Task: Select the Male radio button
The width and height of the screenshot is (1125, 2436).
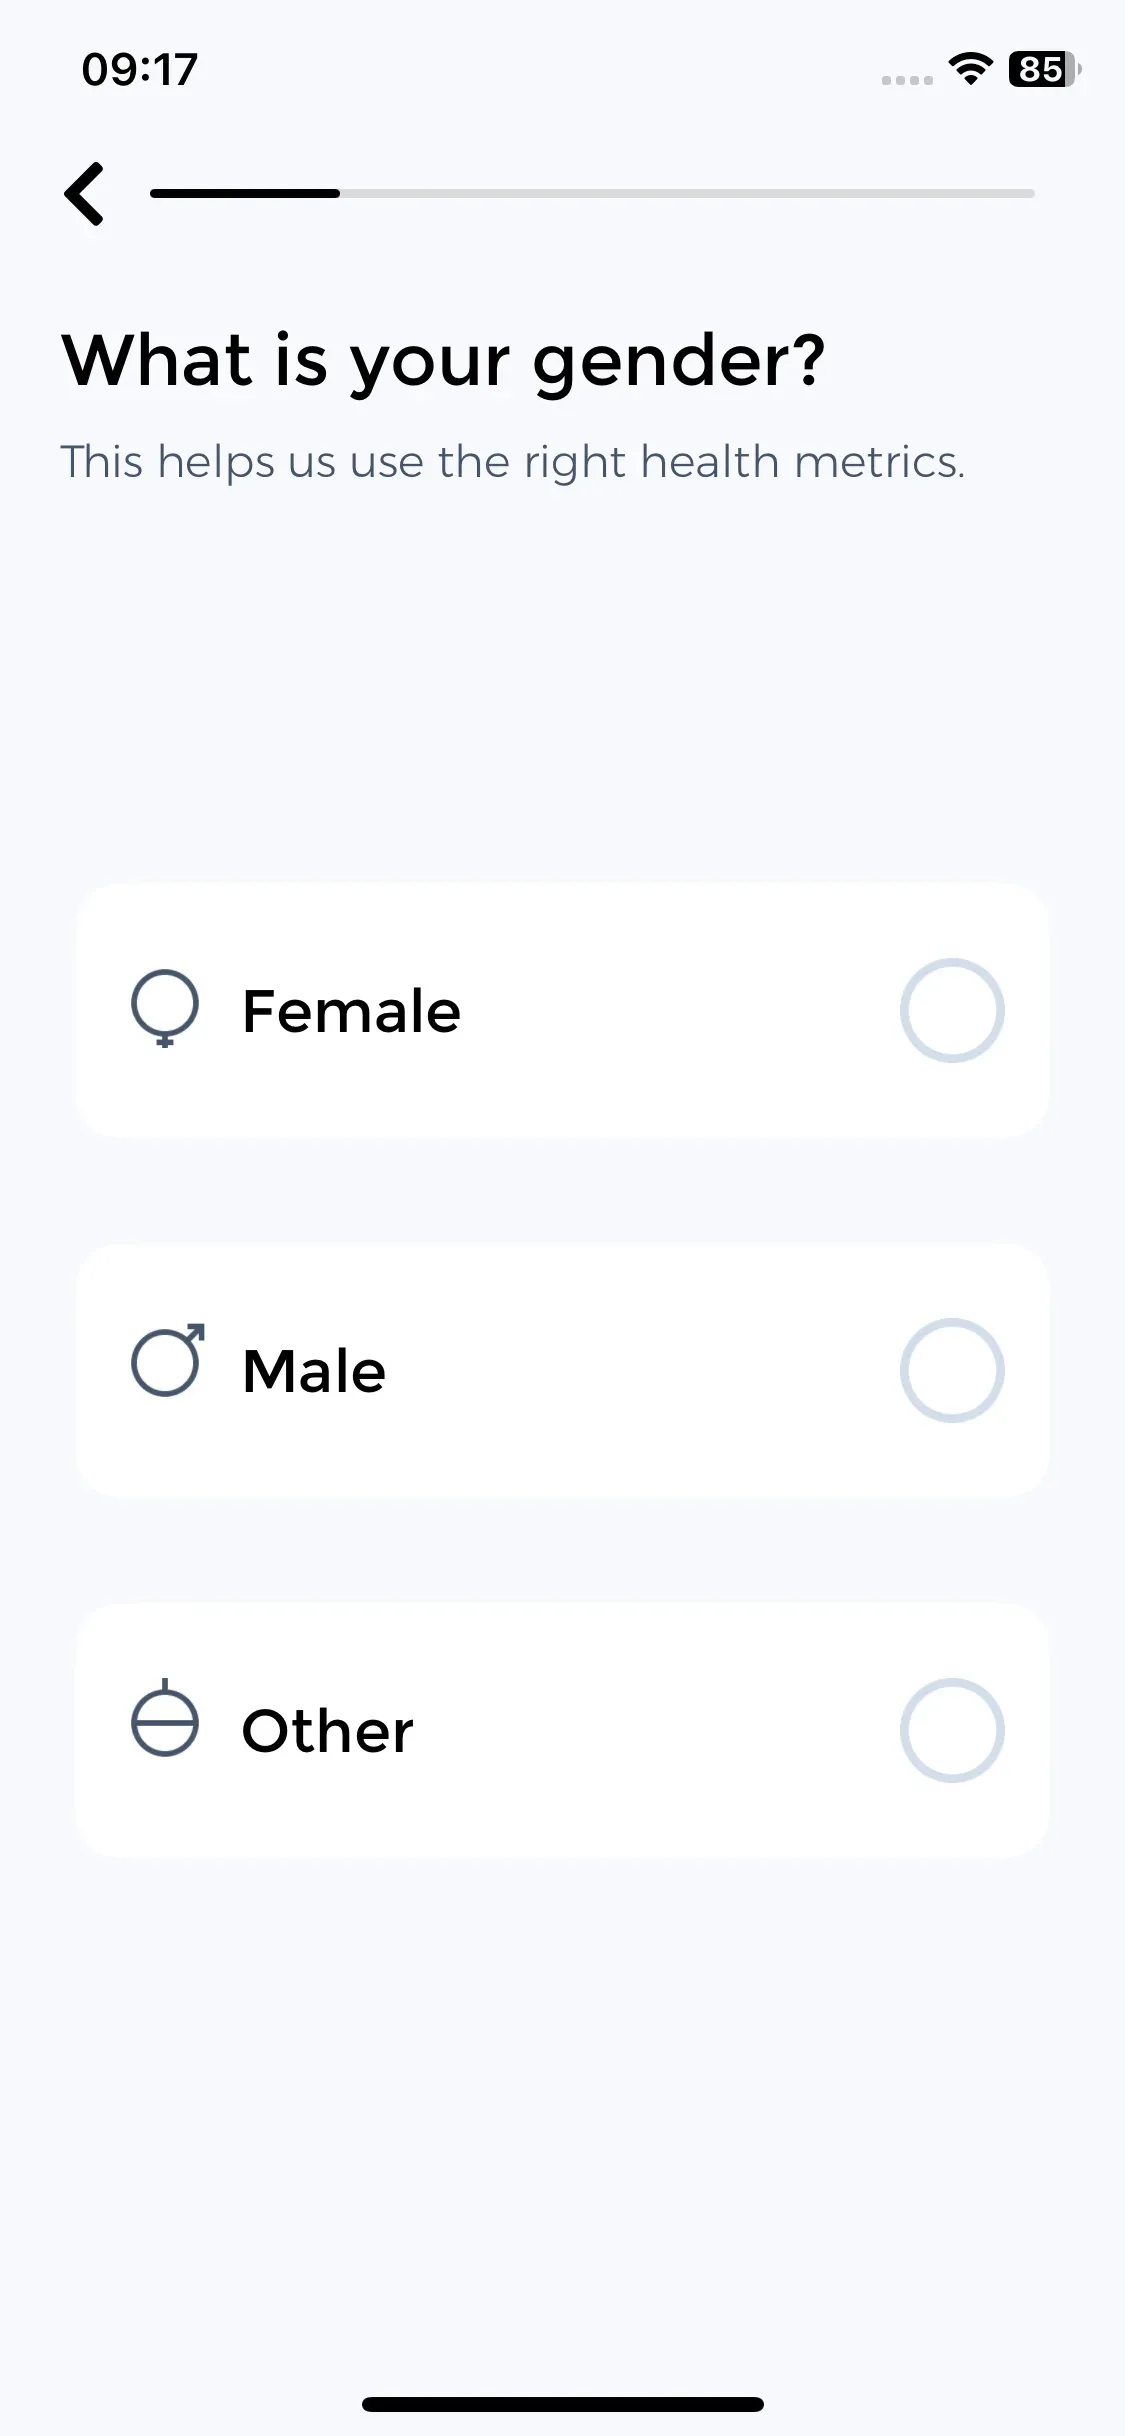Action: click(952, 1370)
